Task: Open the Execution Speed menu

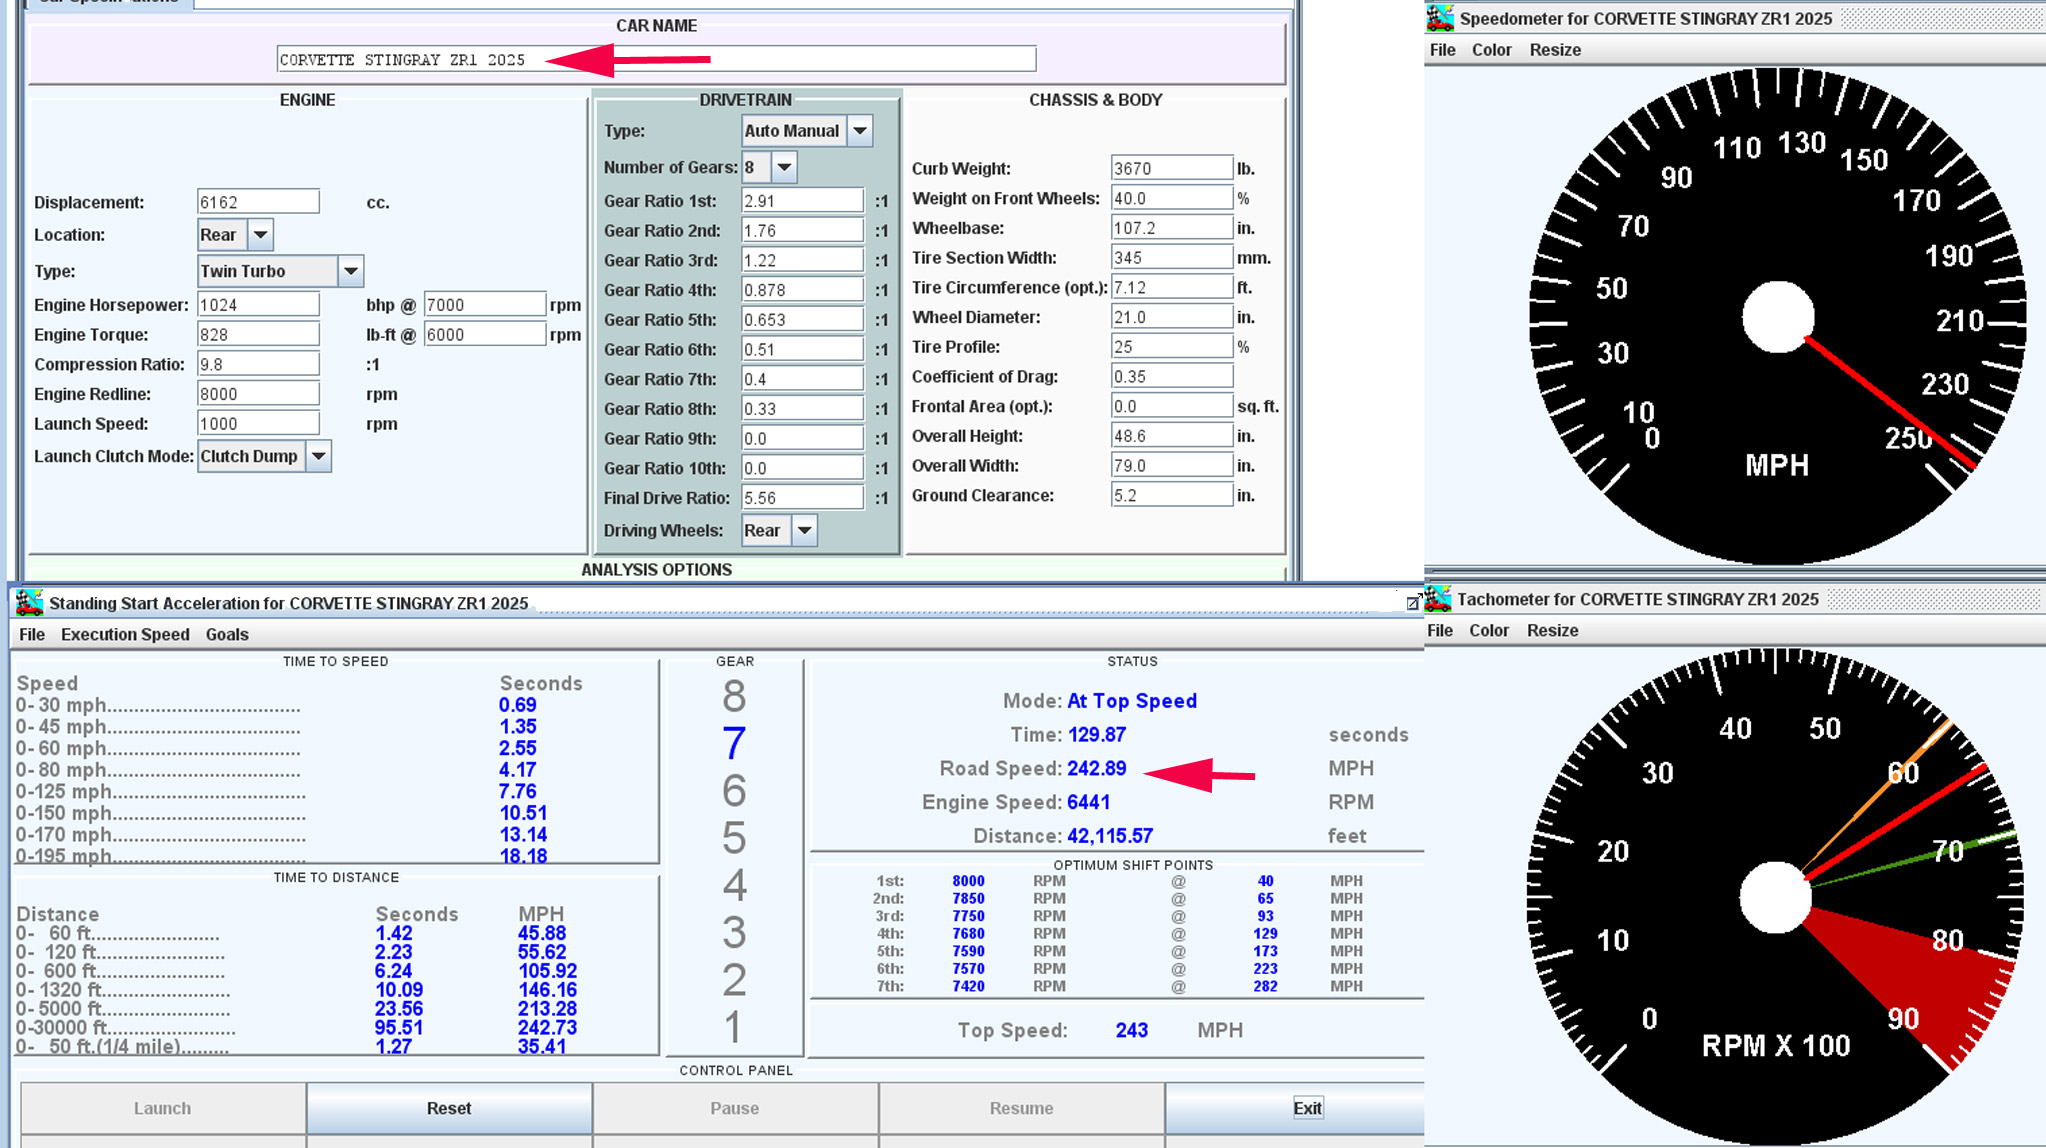Action: click(125, 634)
